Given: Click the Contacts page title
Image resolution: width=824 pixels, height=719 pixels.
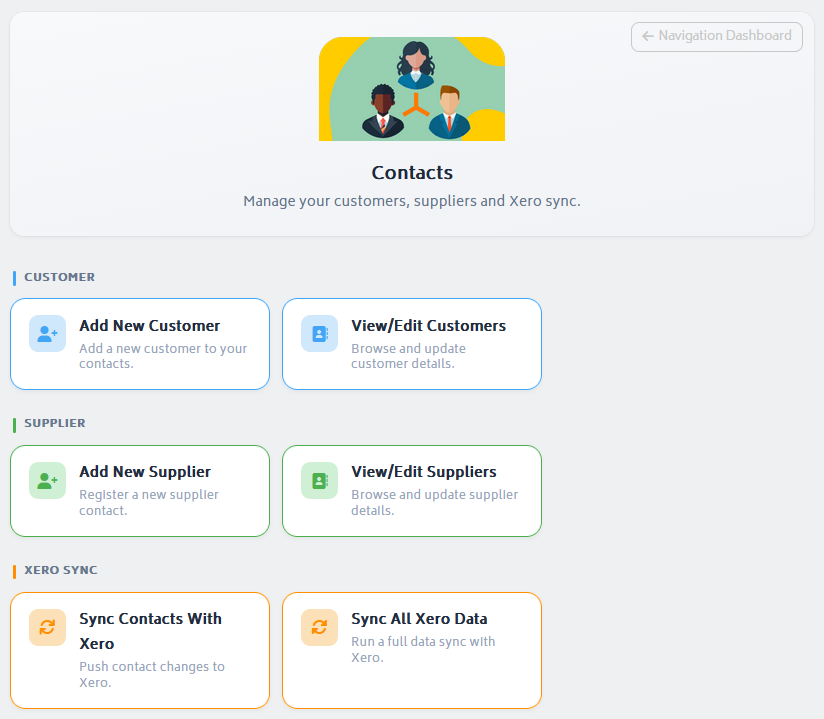Looking at the screenshot, I should point(412,173).
